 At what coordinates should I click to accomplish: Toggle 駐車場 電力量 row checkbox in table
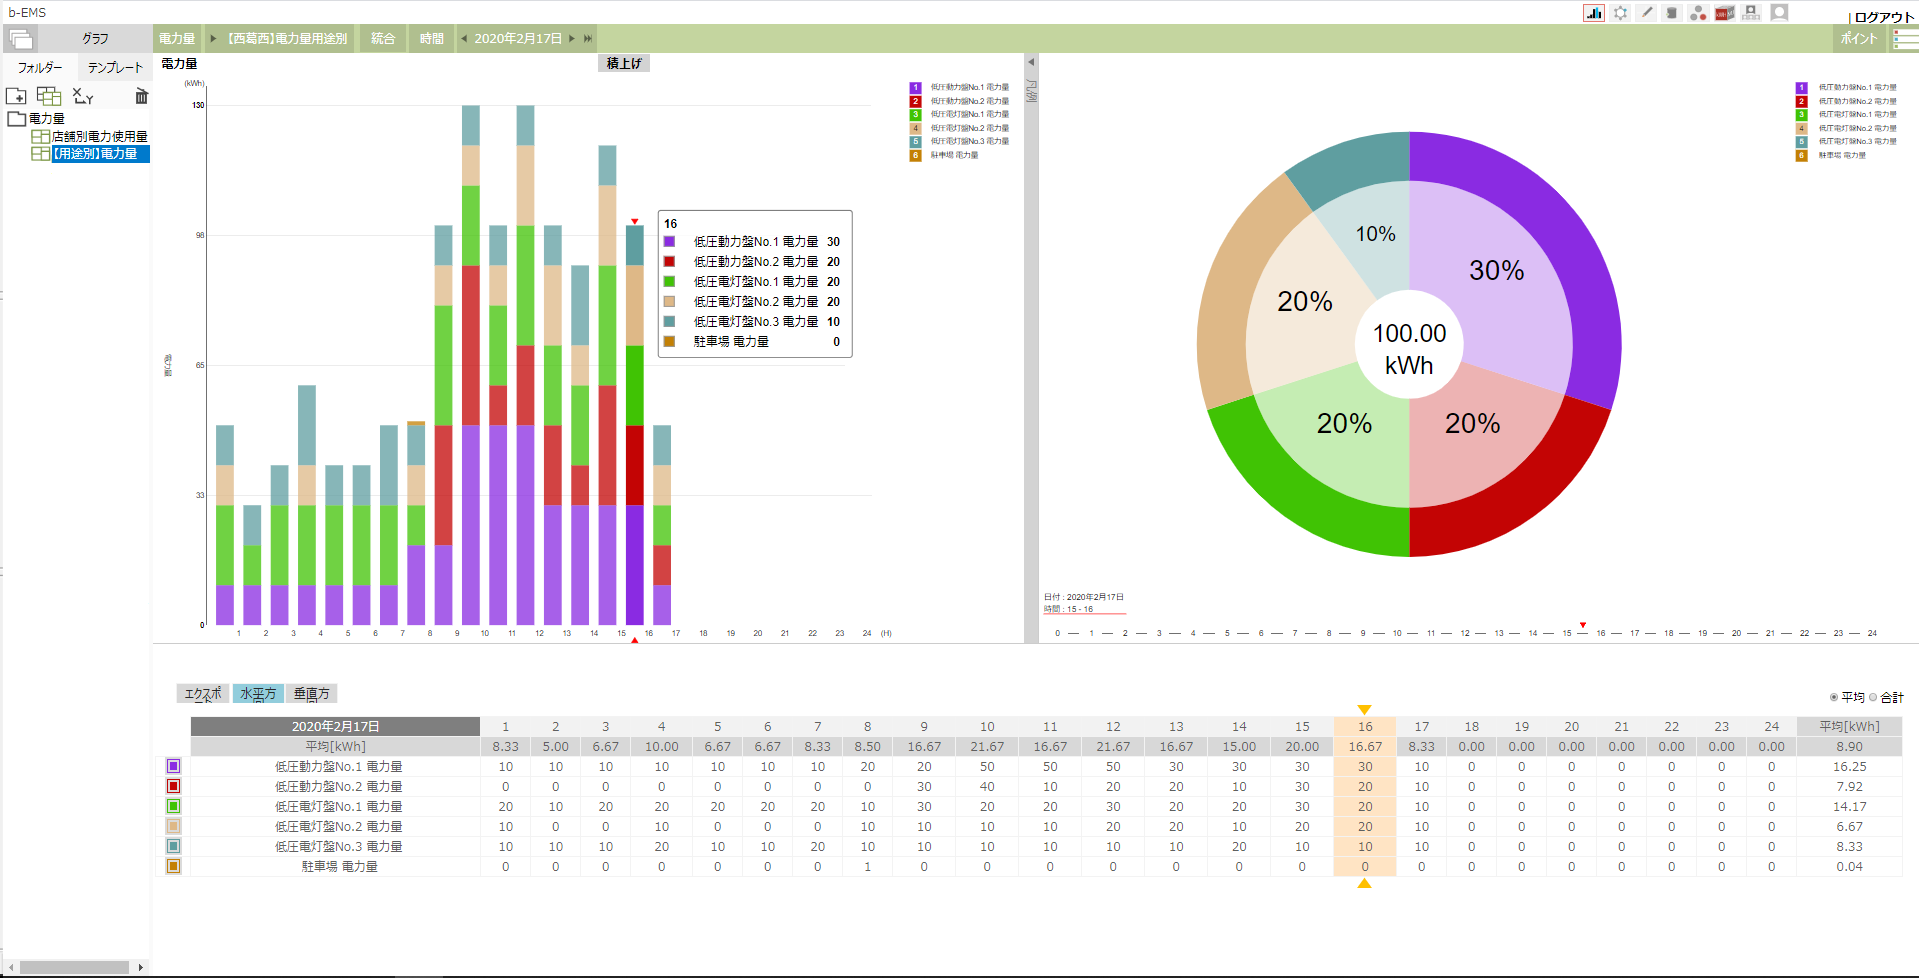[x=173, y=867]
